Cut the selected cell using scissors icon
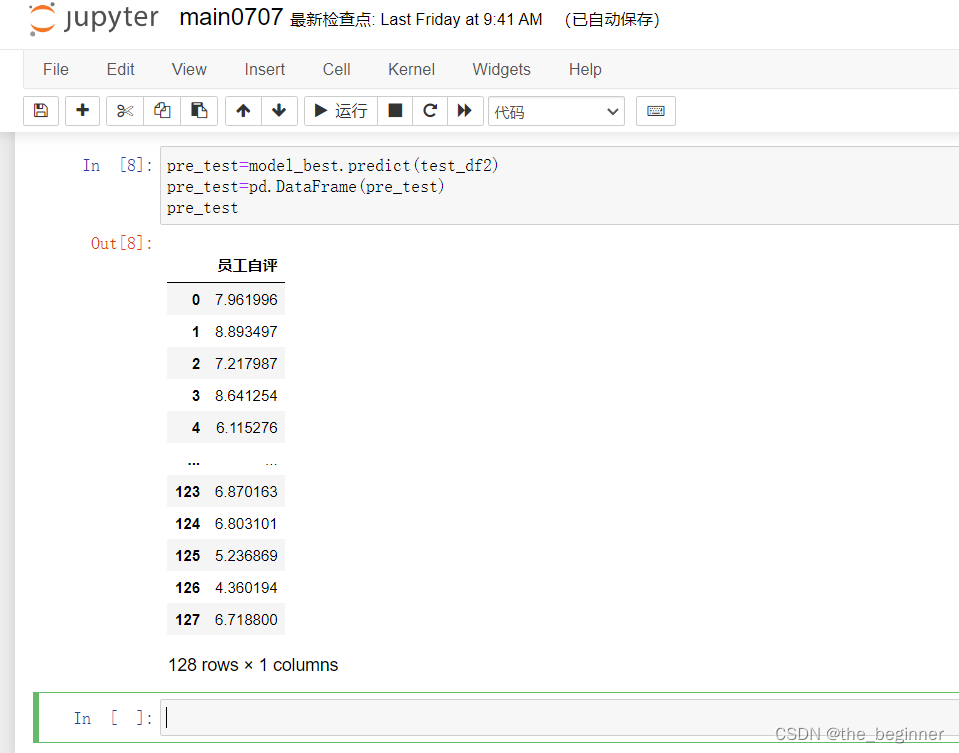This screenshot has width=959, height=753. [124, 110]
